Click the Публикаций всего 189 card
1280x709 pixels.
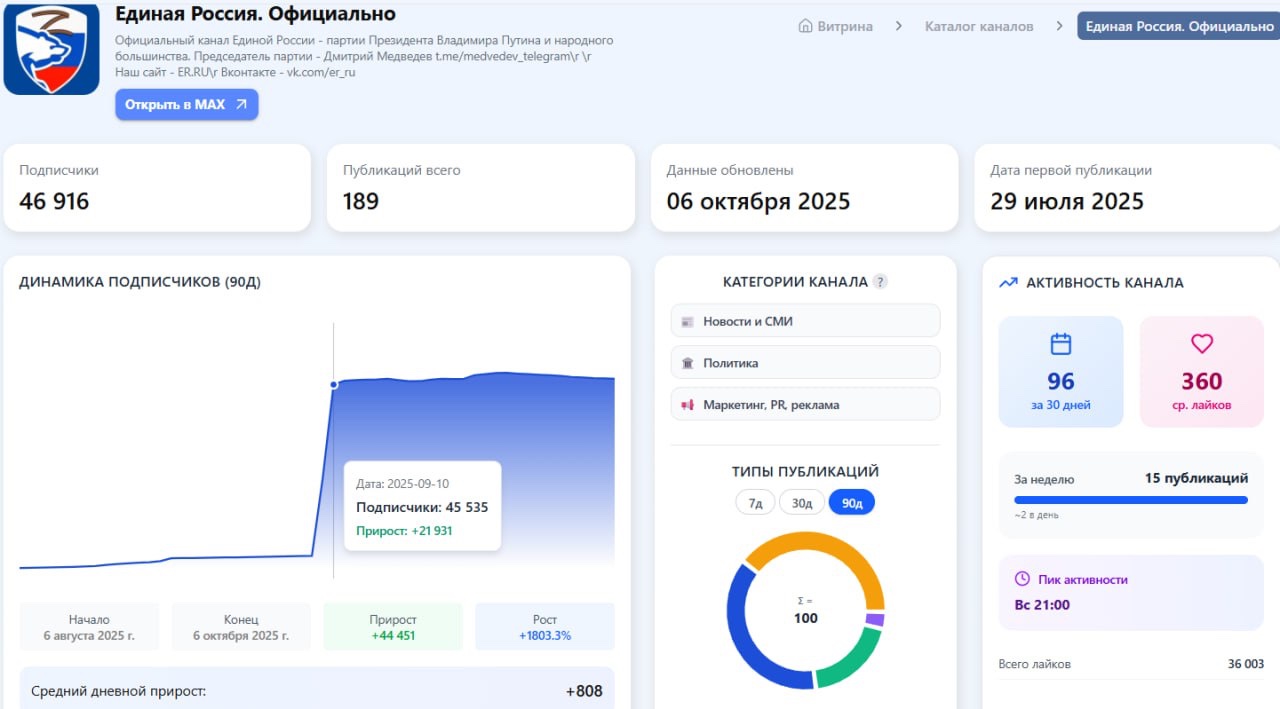[x=481, y=188]
